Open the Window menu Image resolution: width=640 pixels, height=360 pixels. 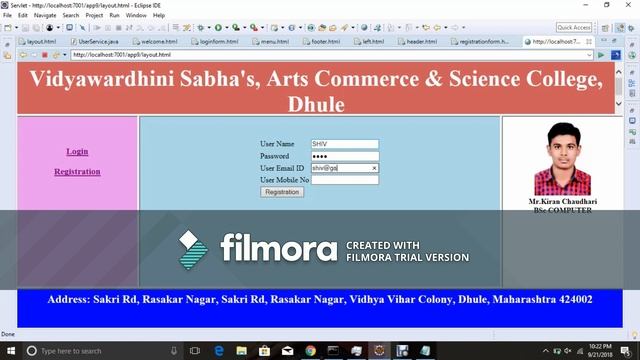pyautogui.click(x=136, y=16)
